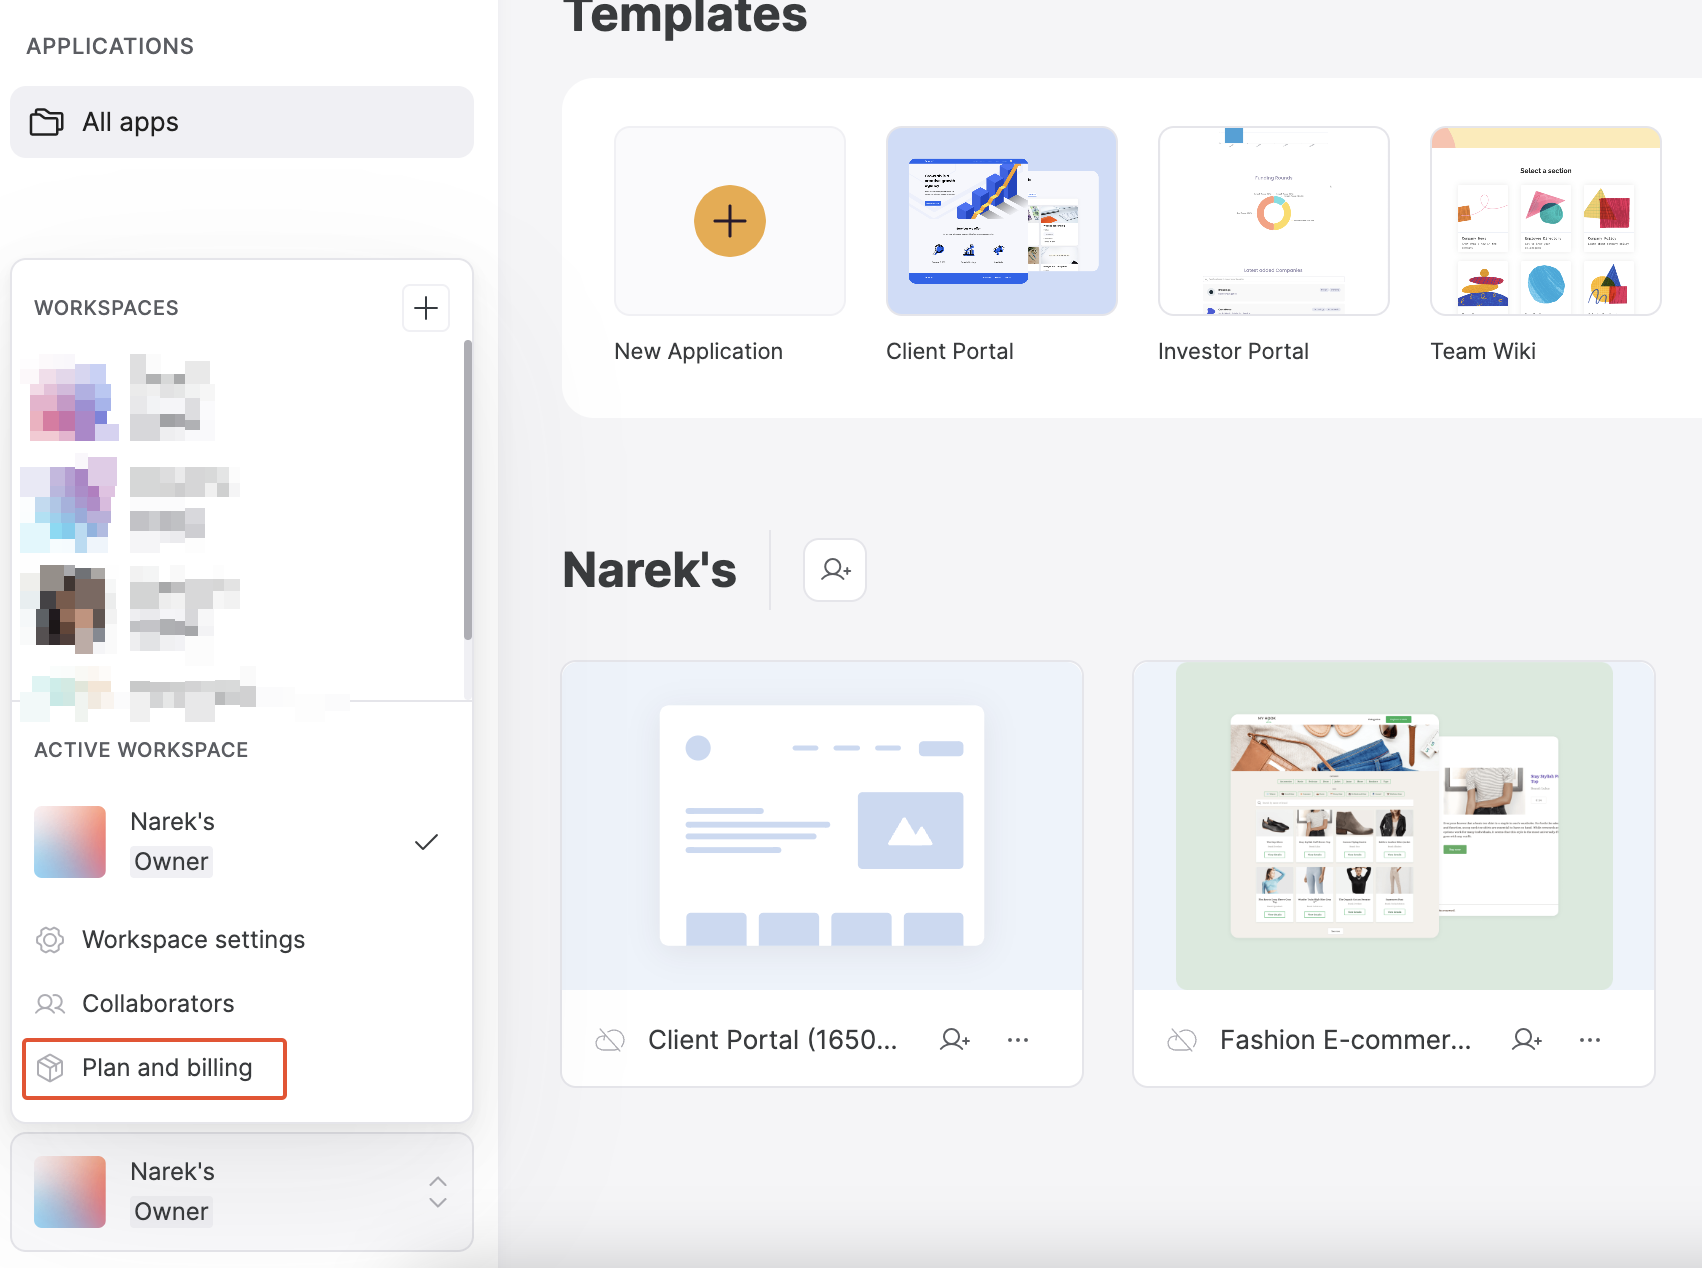The height and width of the screenshot is (1268, 1702).
Task: Click the invite collaborator icon beside Narek's heading
Action: tap(835, 569)
